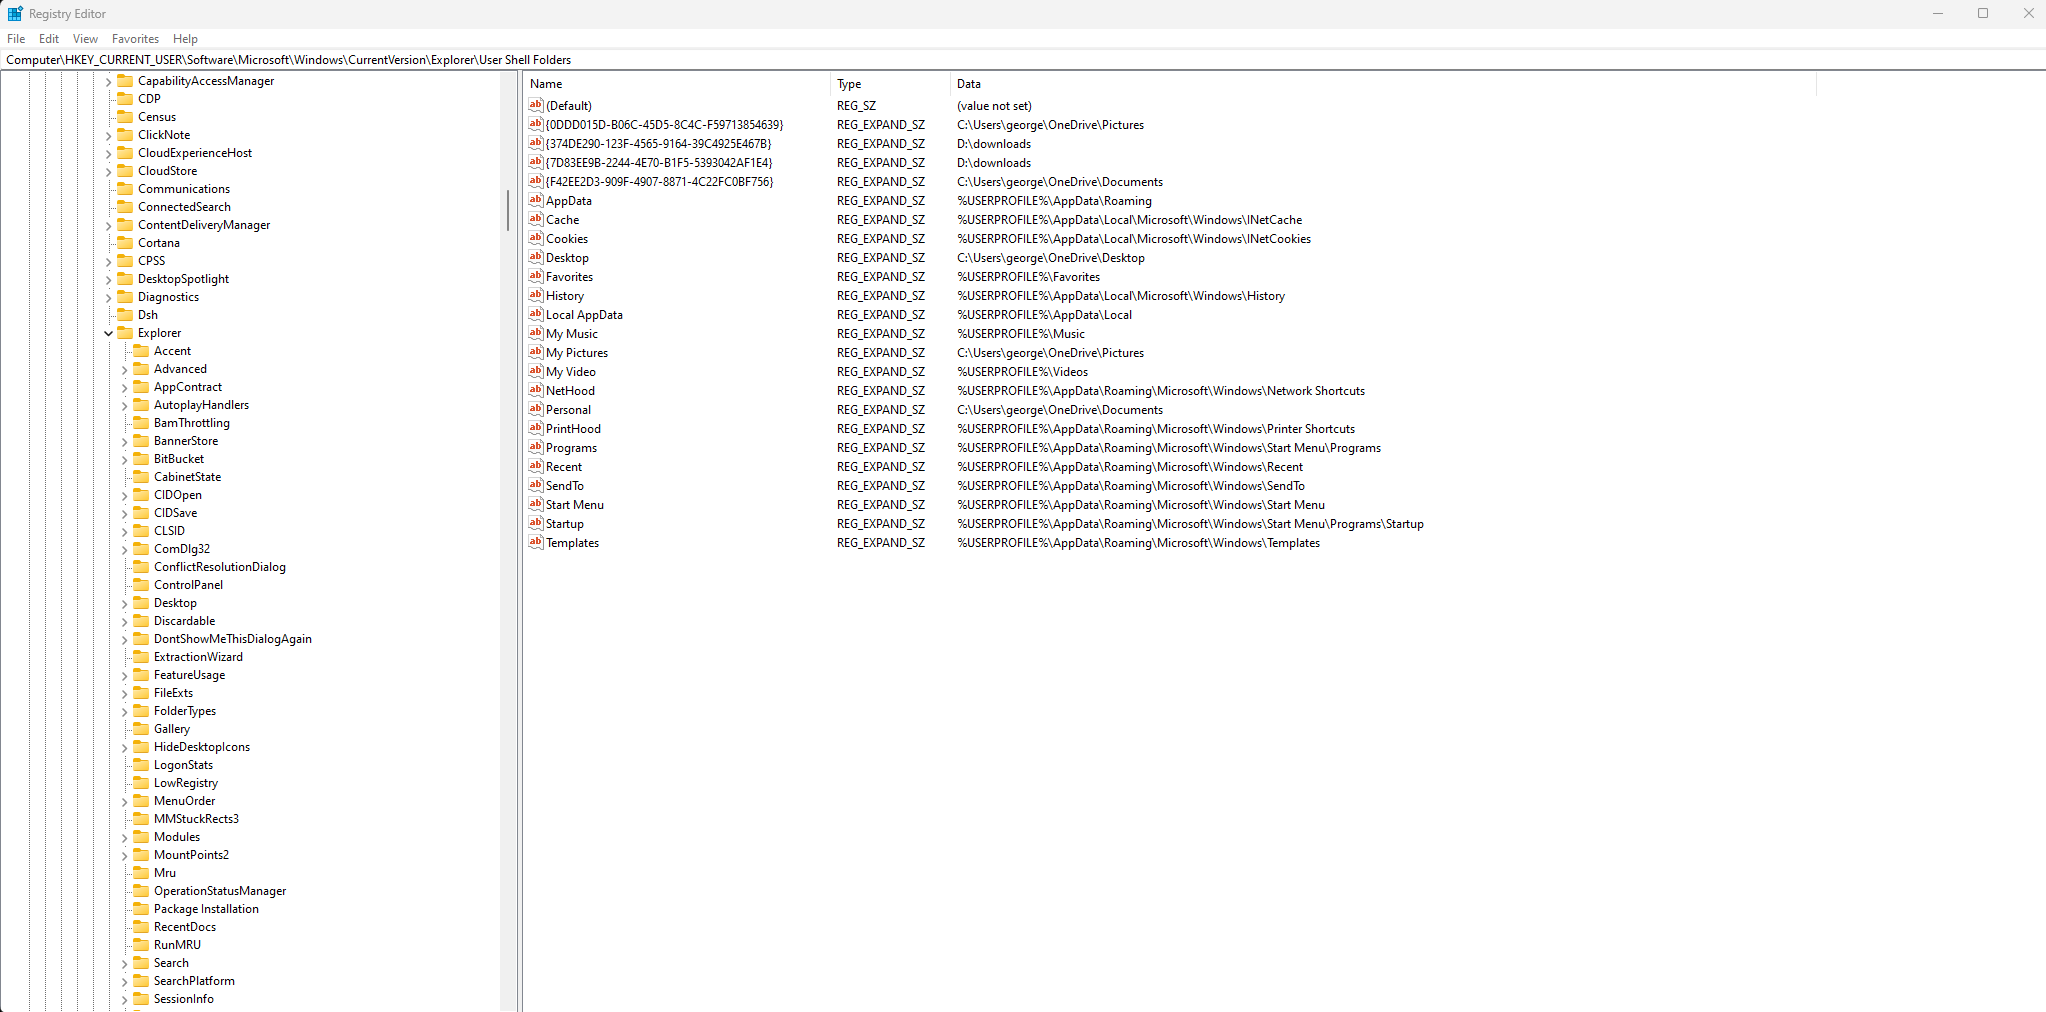Click the string icon of the (Default) value
The width and height of the screenshot is (2046, 1012).
tap(536, 105)
